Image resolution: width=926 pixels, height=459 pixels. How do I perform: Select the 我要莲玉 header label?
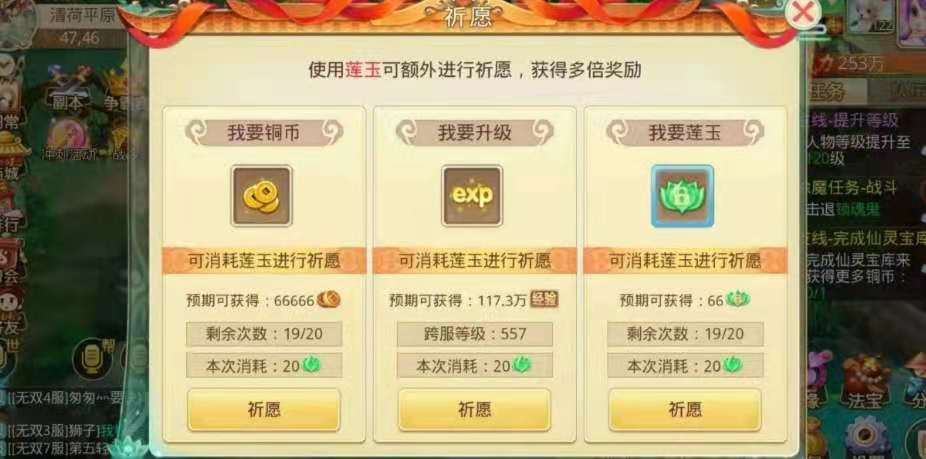[685, 133]
